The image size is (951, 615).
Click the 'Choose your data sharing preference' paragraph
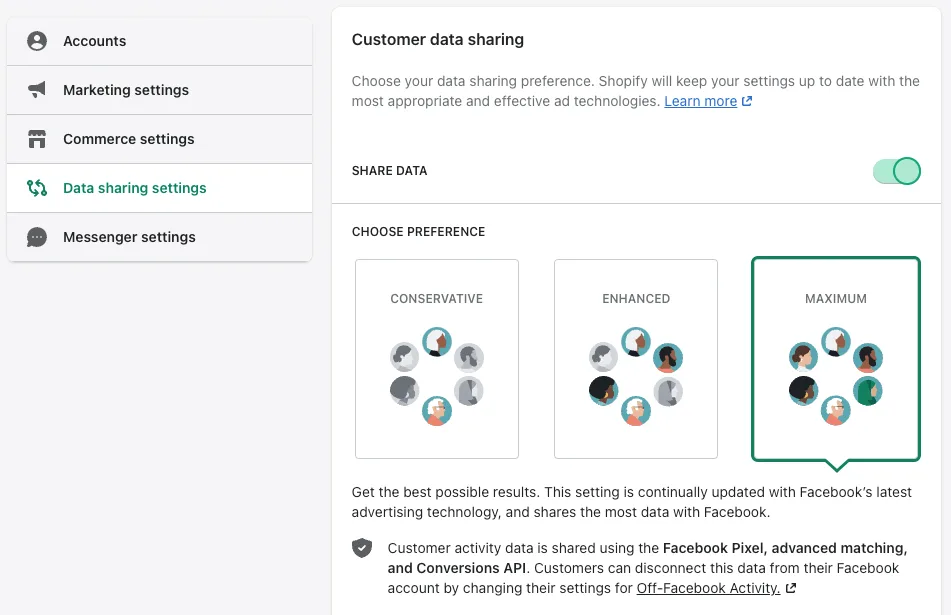(636, 91)
